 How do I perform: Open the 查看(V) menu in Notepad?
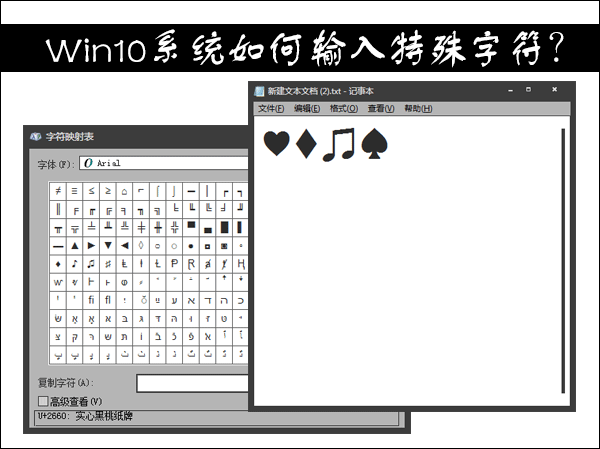(x=381, y=109)
